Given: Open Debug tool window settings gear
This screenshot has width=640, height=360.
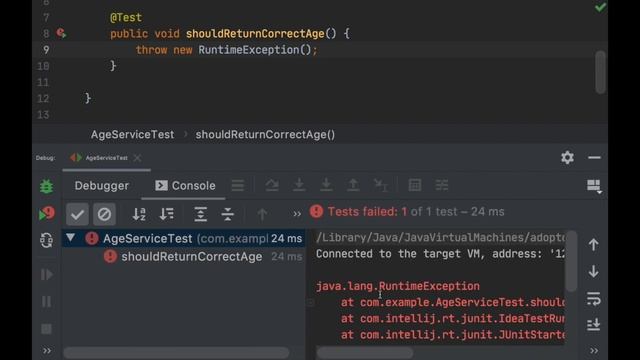Looking at the screenshot, I should [567, 158].
